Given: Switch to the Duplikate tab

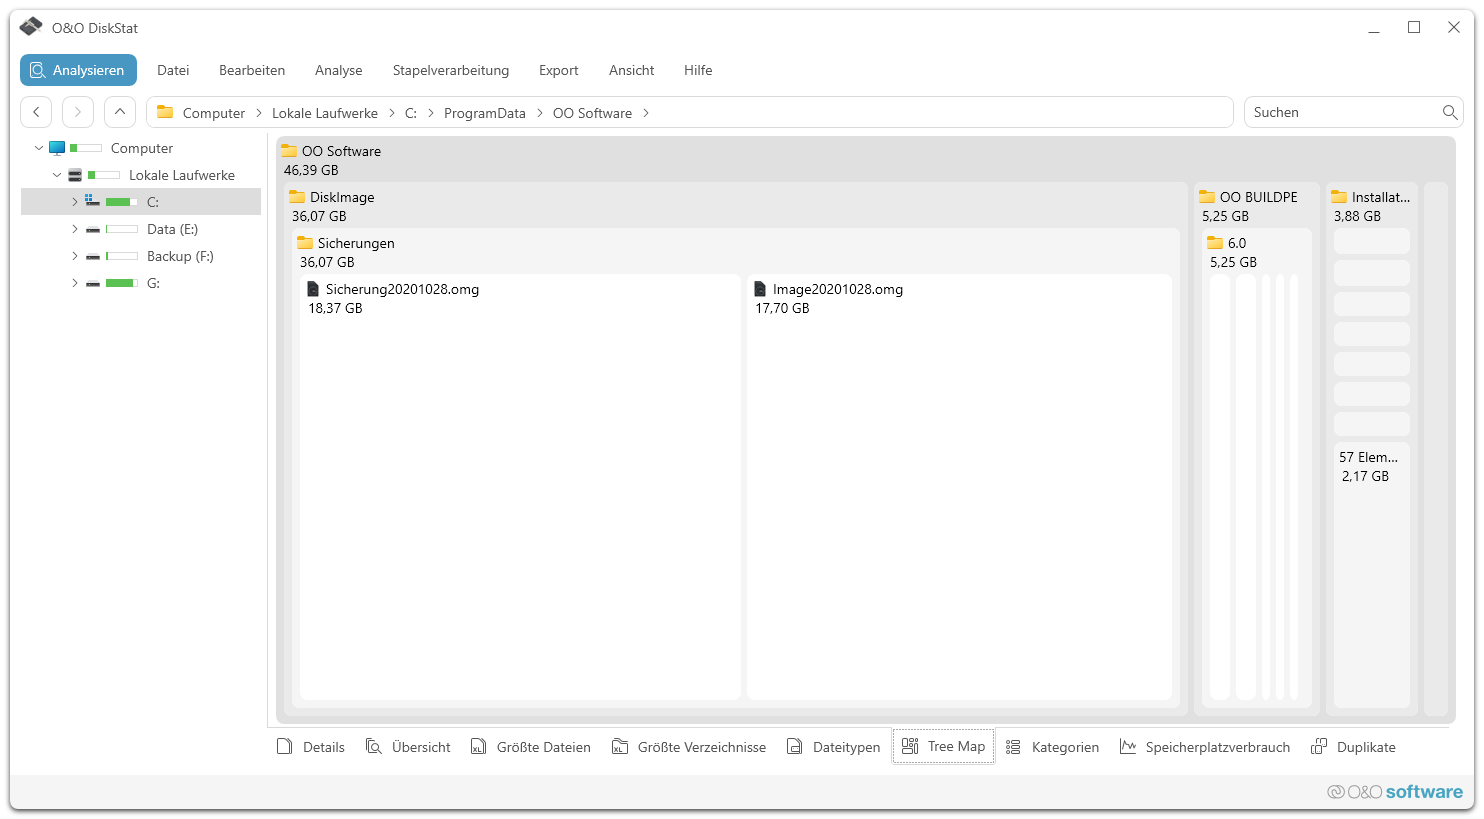Looking at the screenshot, I should point(1353,747).
